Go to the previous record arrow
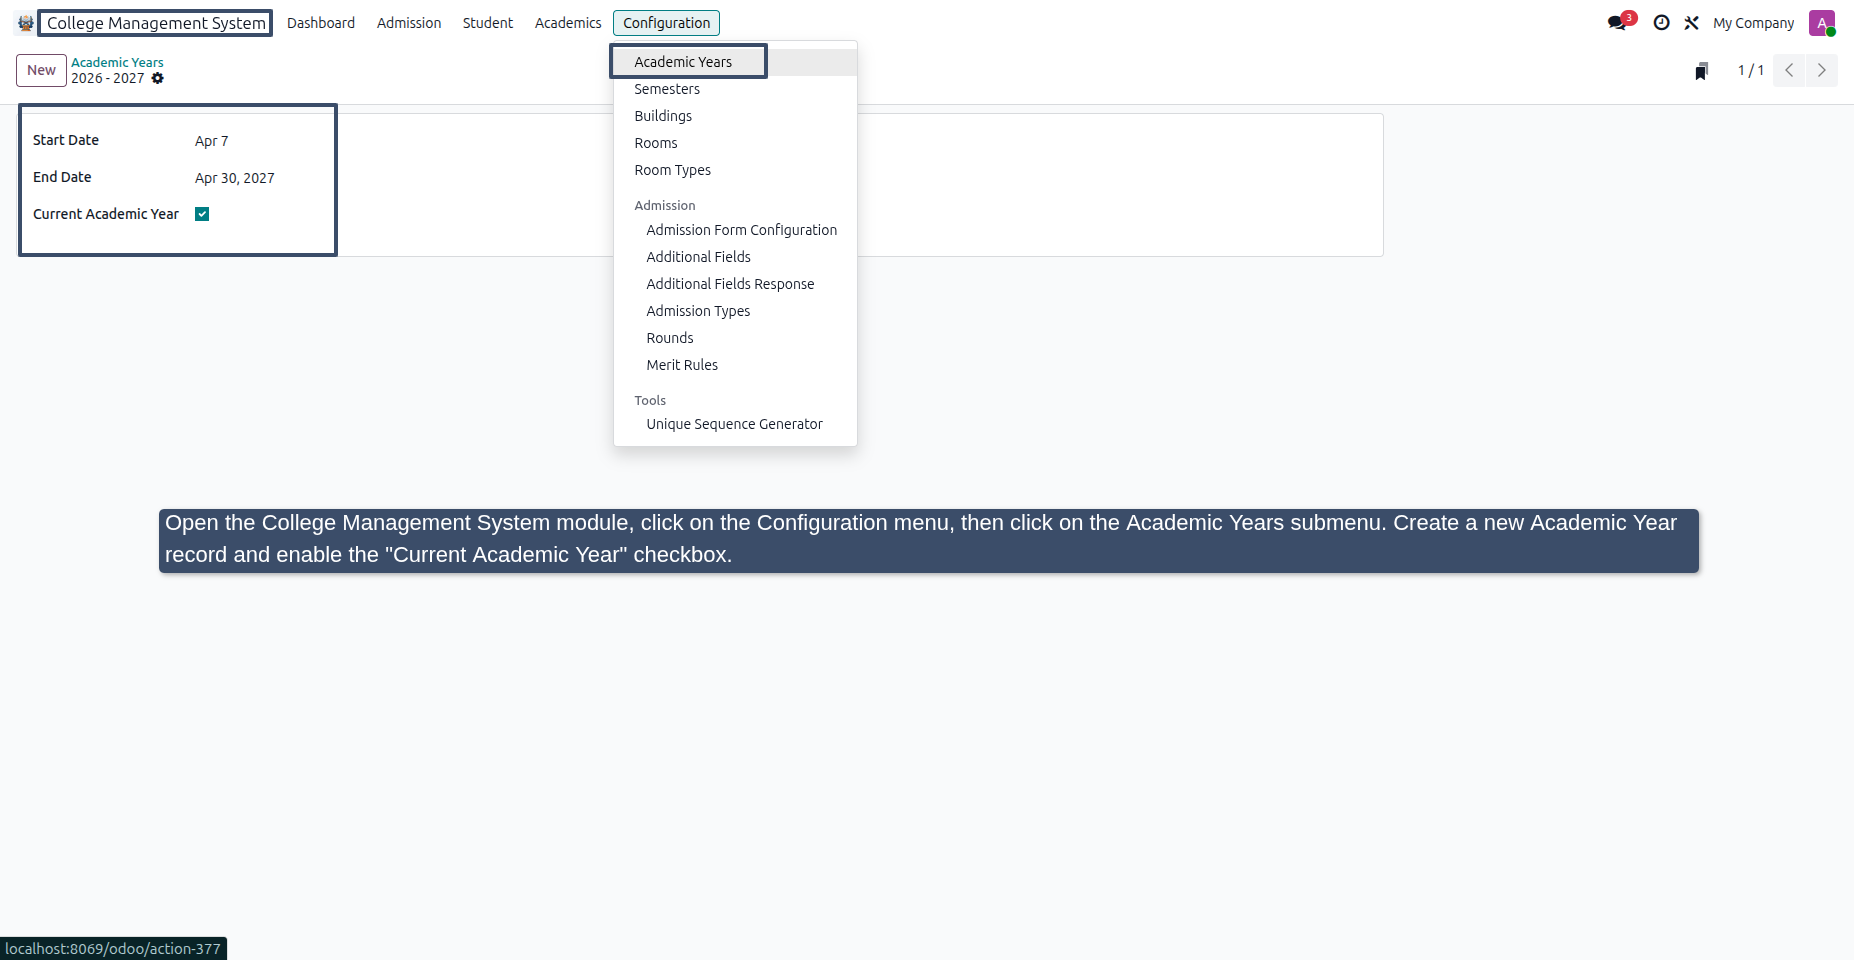The image size is (1854, 961). pos(1789,70)
